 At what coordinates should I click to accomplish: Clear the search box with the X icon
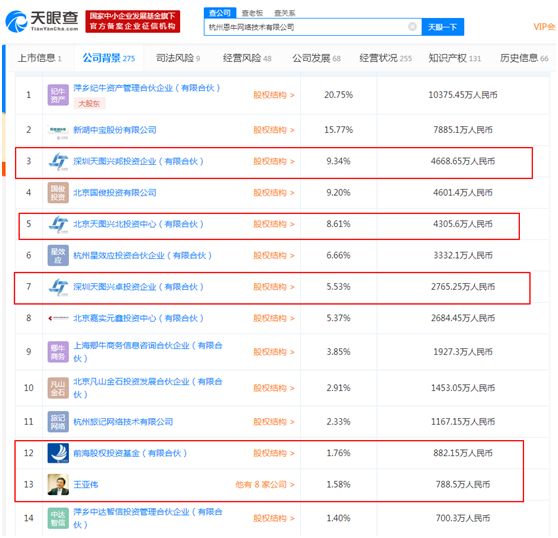[x=412, y=27]
